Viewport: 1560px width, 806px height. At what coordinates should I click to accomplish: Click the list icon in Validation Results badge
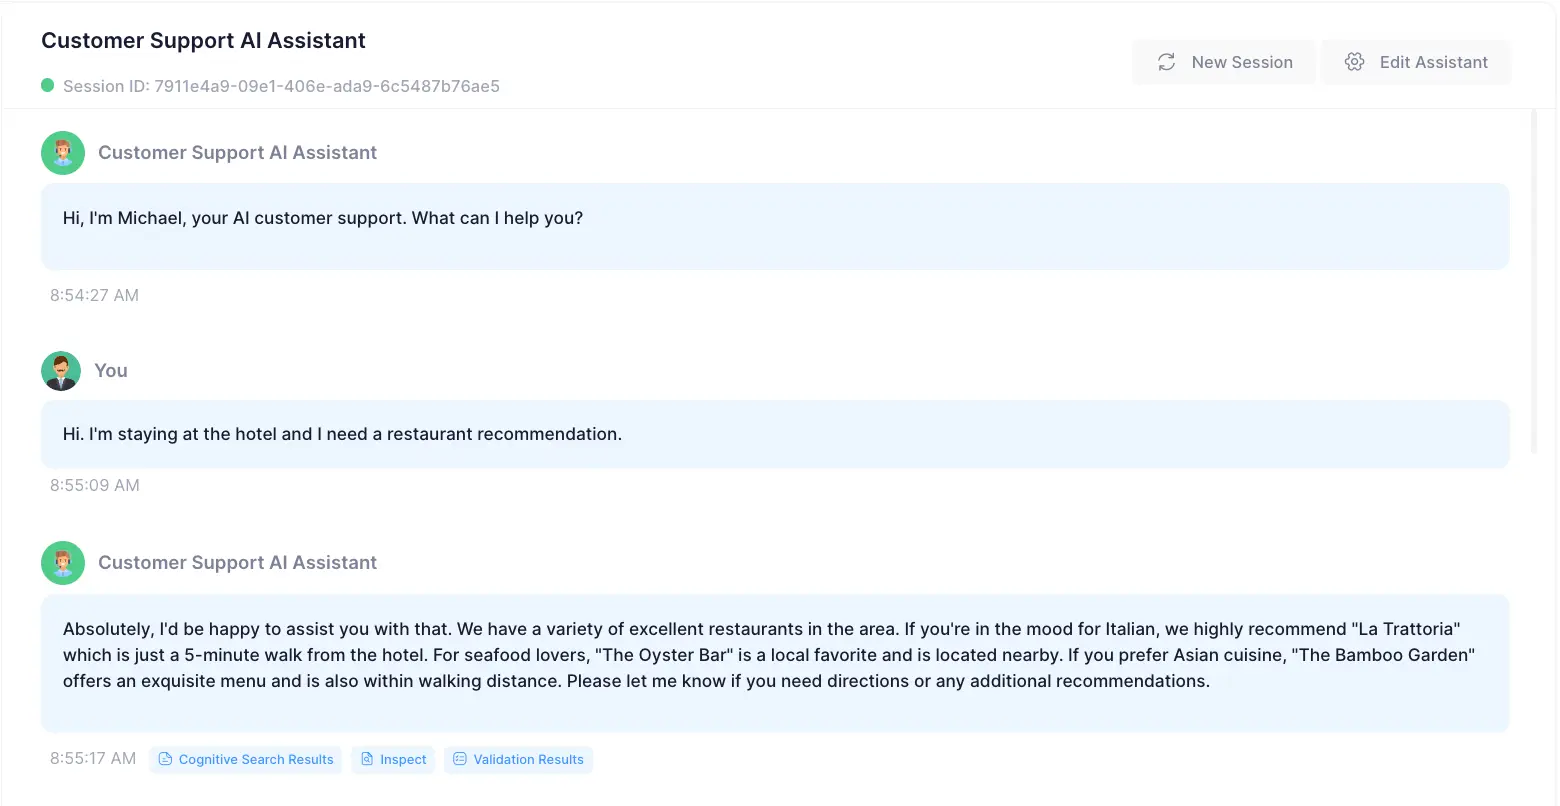point(460,759)
